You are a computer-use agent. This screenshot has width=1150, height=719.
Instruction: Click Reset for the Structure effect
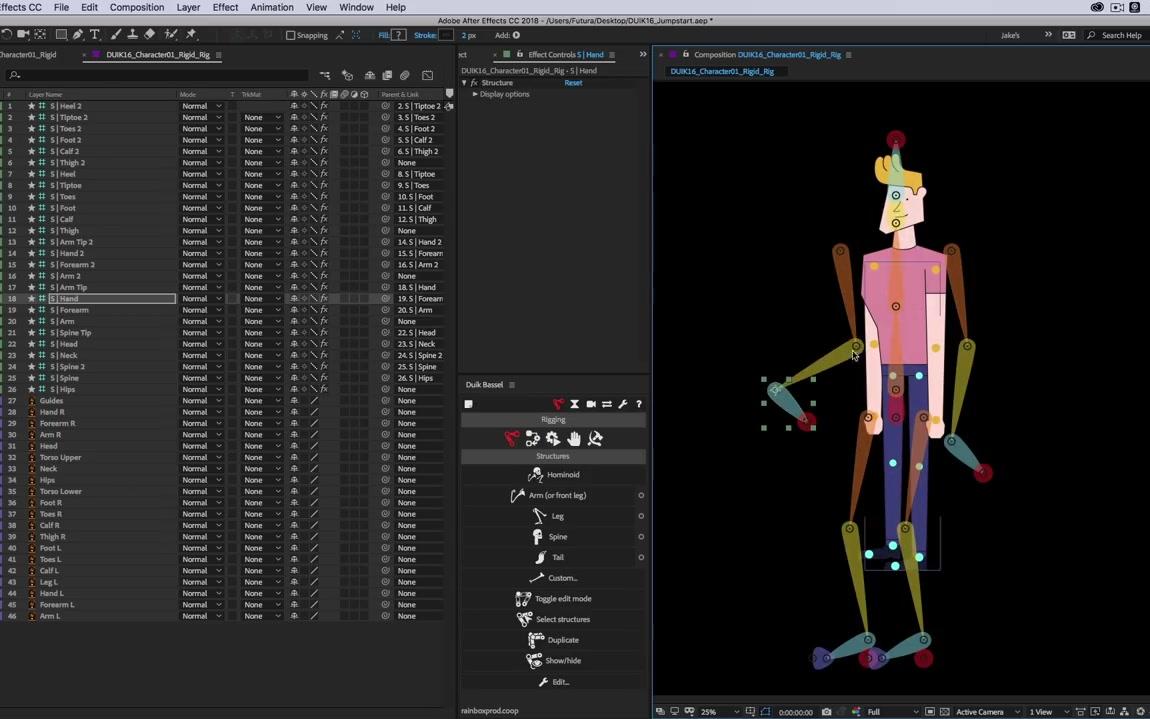(x=573, y=83)
